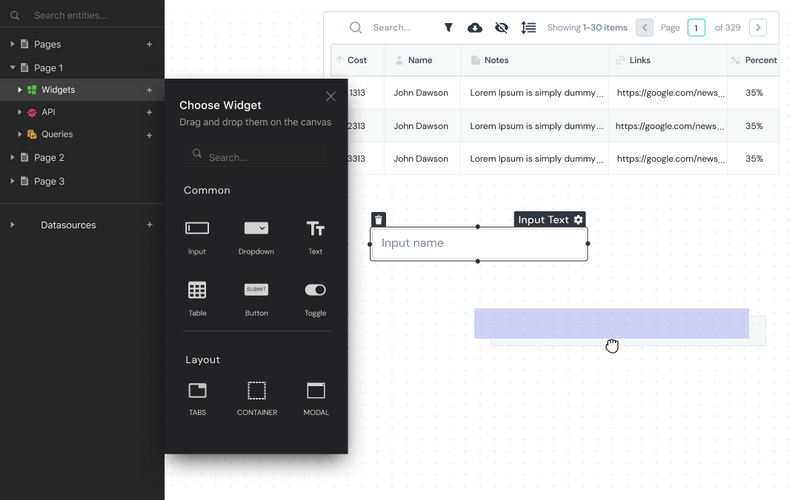Click the page number box
The image size is (800, 500).
(x=696, y=28)
